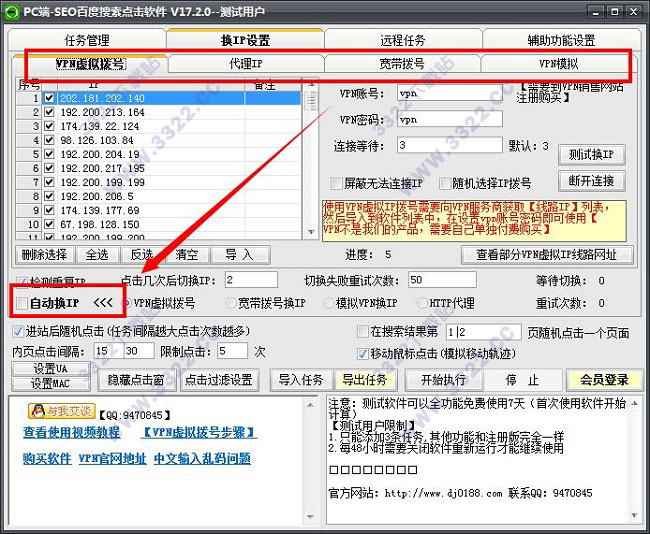
Task: Select the 代理IP sub-tab
Action: 245,64
